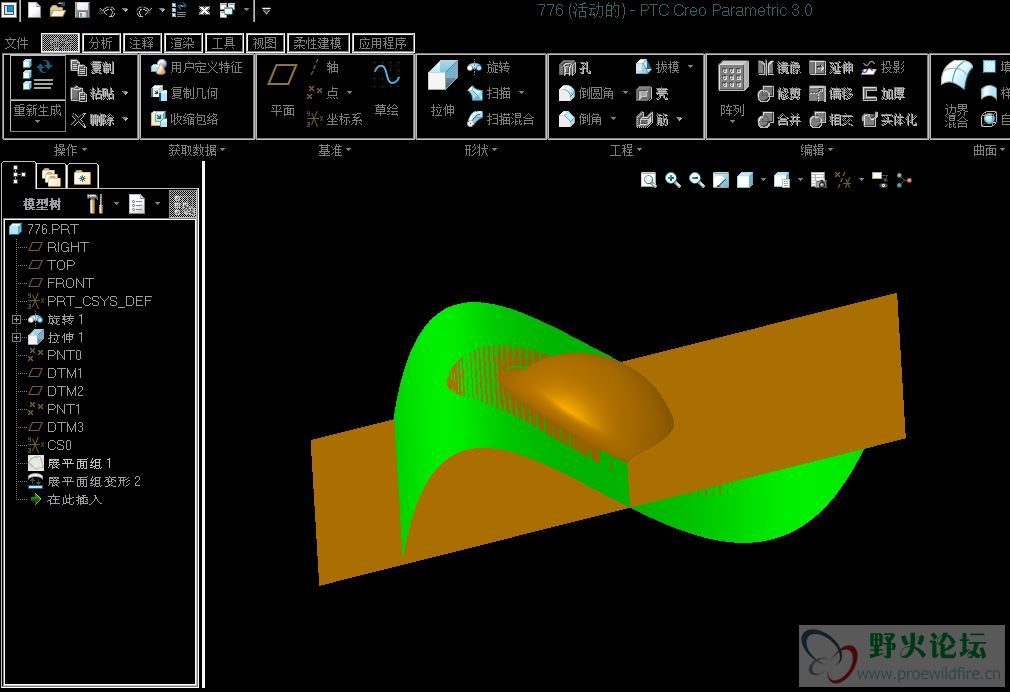
Task: Click the large 重新生成 regenerate icon
Action: coord(38,76)
